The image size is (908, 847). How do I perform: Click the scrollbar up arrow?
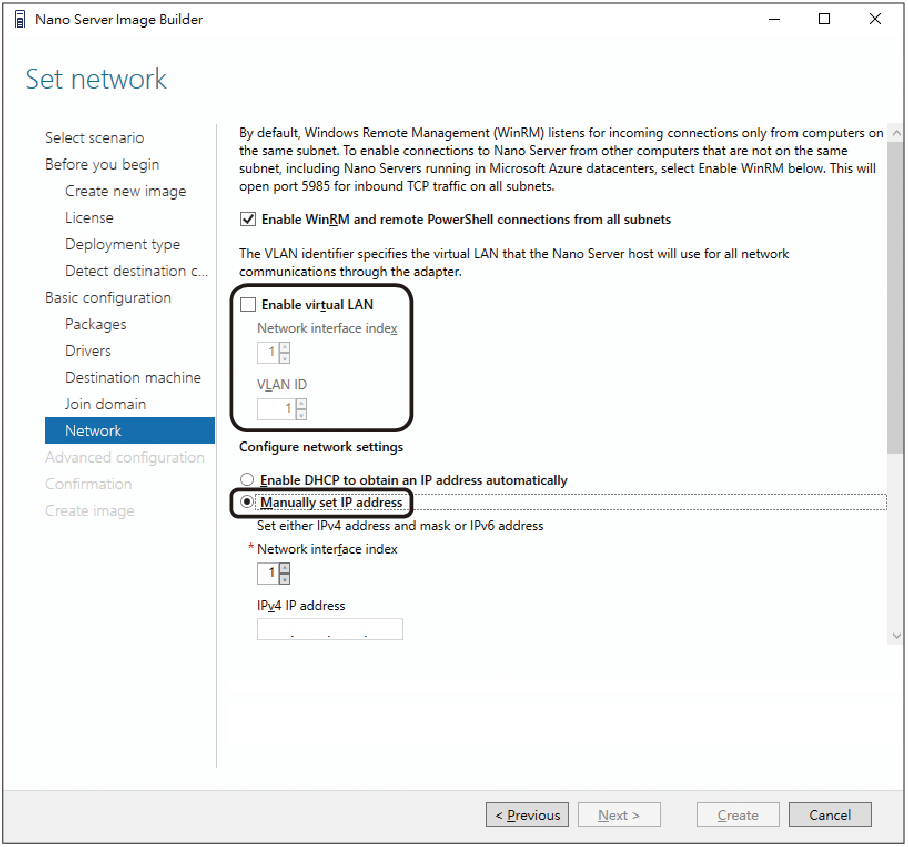(896, 133)
